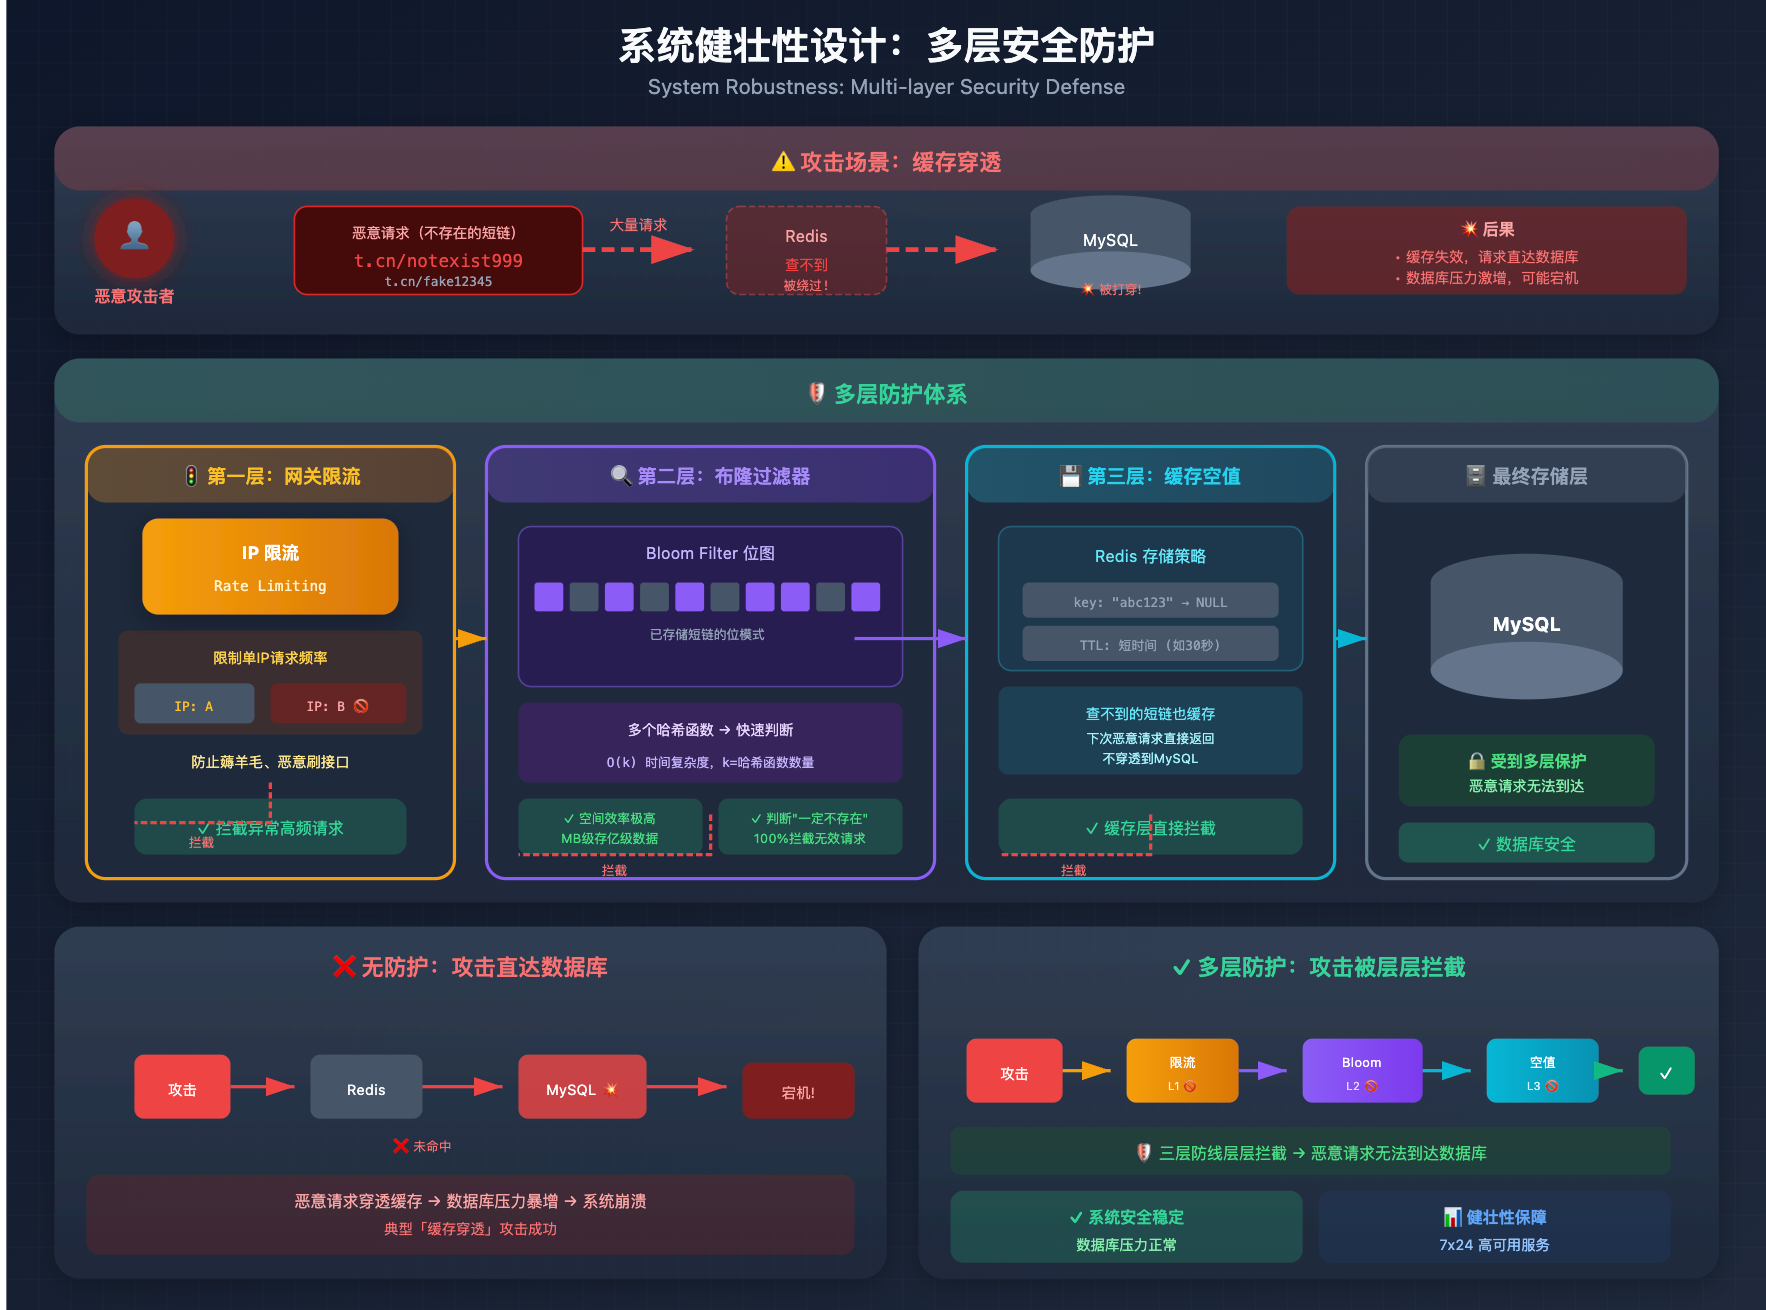
Task: Click the 数据库安全 checkmark box
Action: click(1526, 844)
